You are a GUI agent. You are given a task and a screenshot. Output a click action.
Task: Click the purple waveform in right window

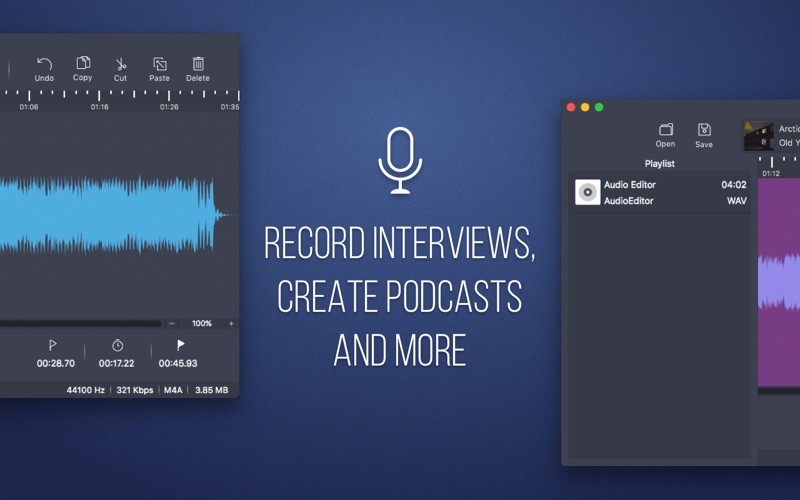click(x=779, y=282)
